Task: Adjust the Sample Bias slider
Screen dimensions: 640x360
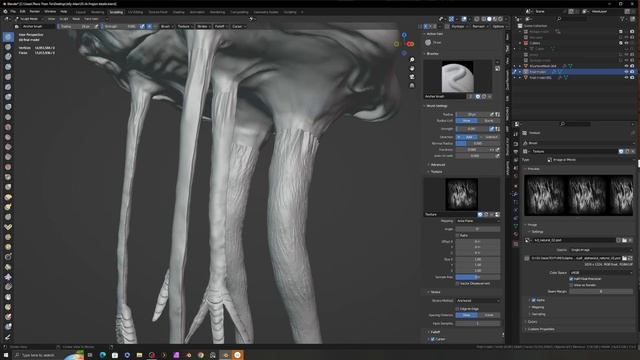Action: click(478, 277)
